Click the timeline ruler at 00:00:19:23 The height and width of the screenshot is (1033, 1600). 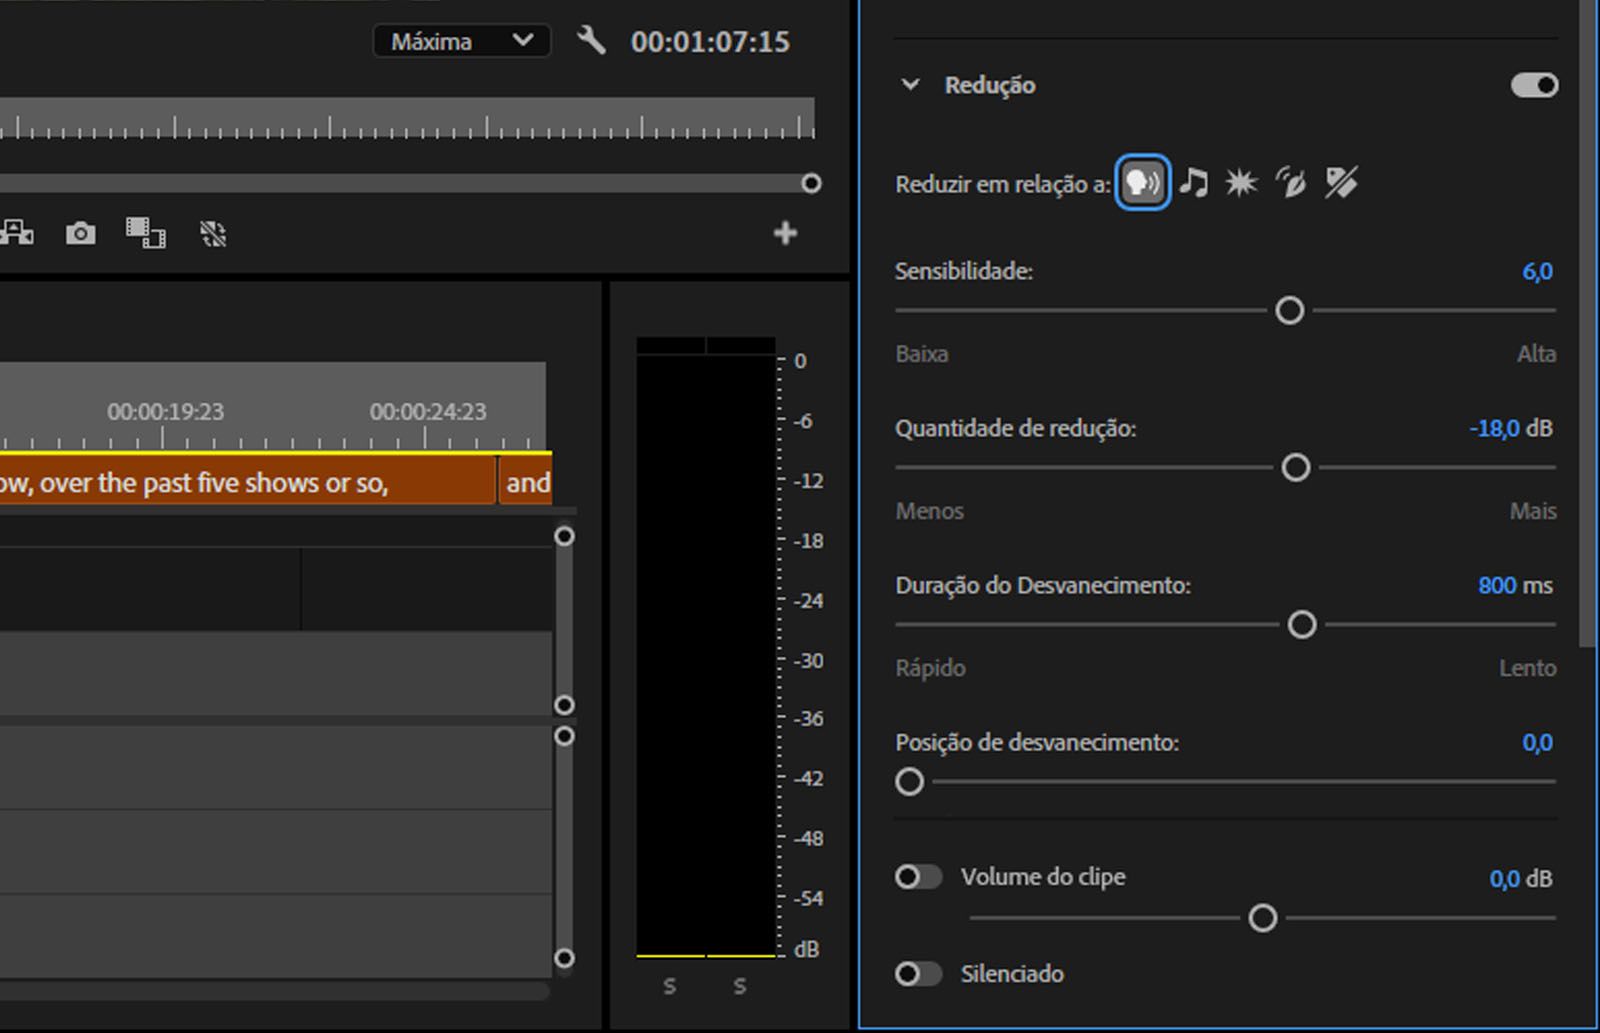165,412
